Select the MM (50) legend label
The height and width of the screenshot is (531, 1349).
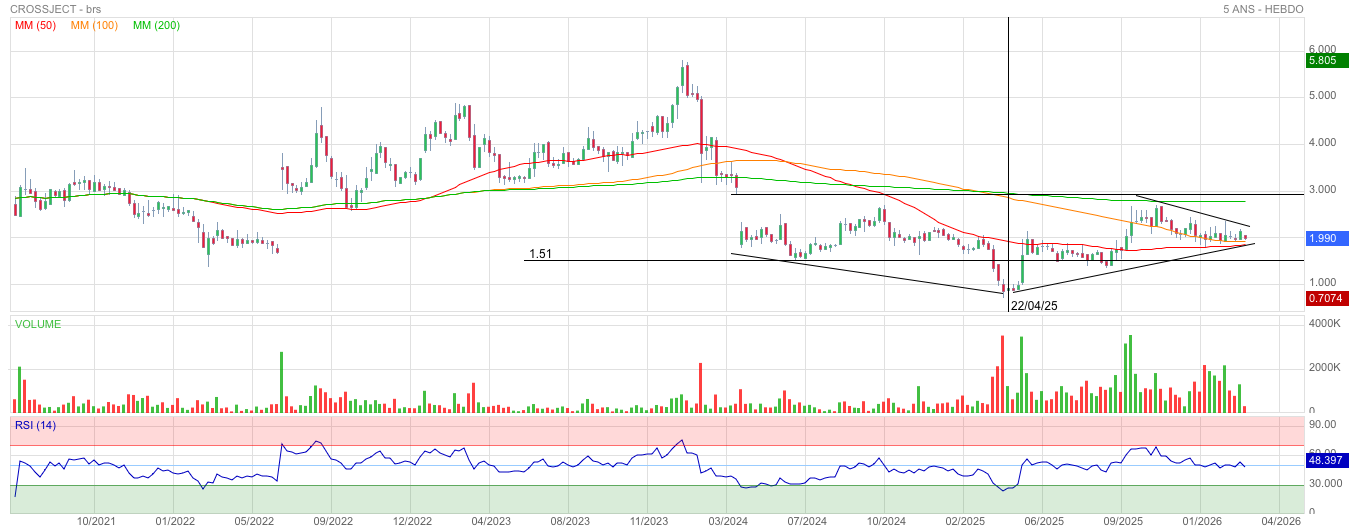point(35,25)
